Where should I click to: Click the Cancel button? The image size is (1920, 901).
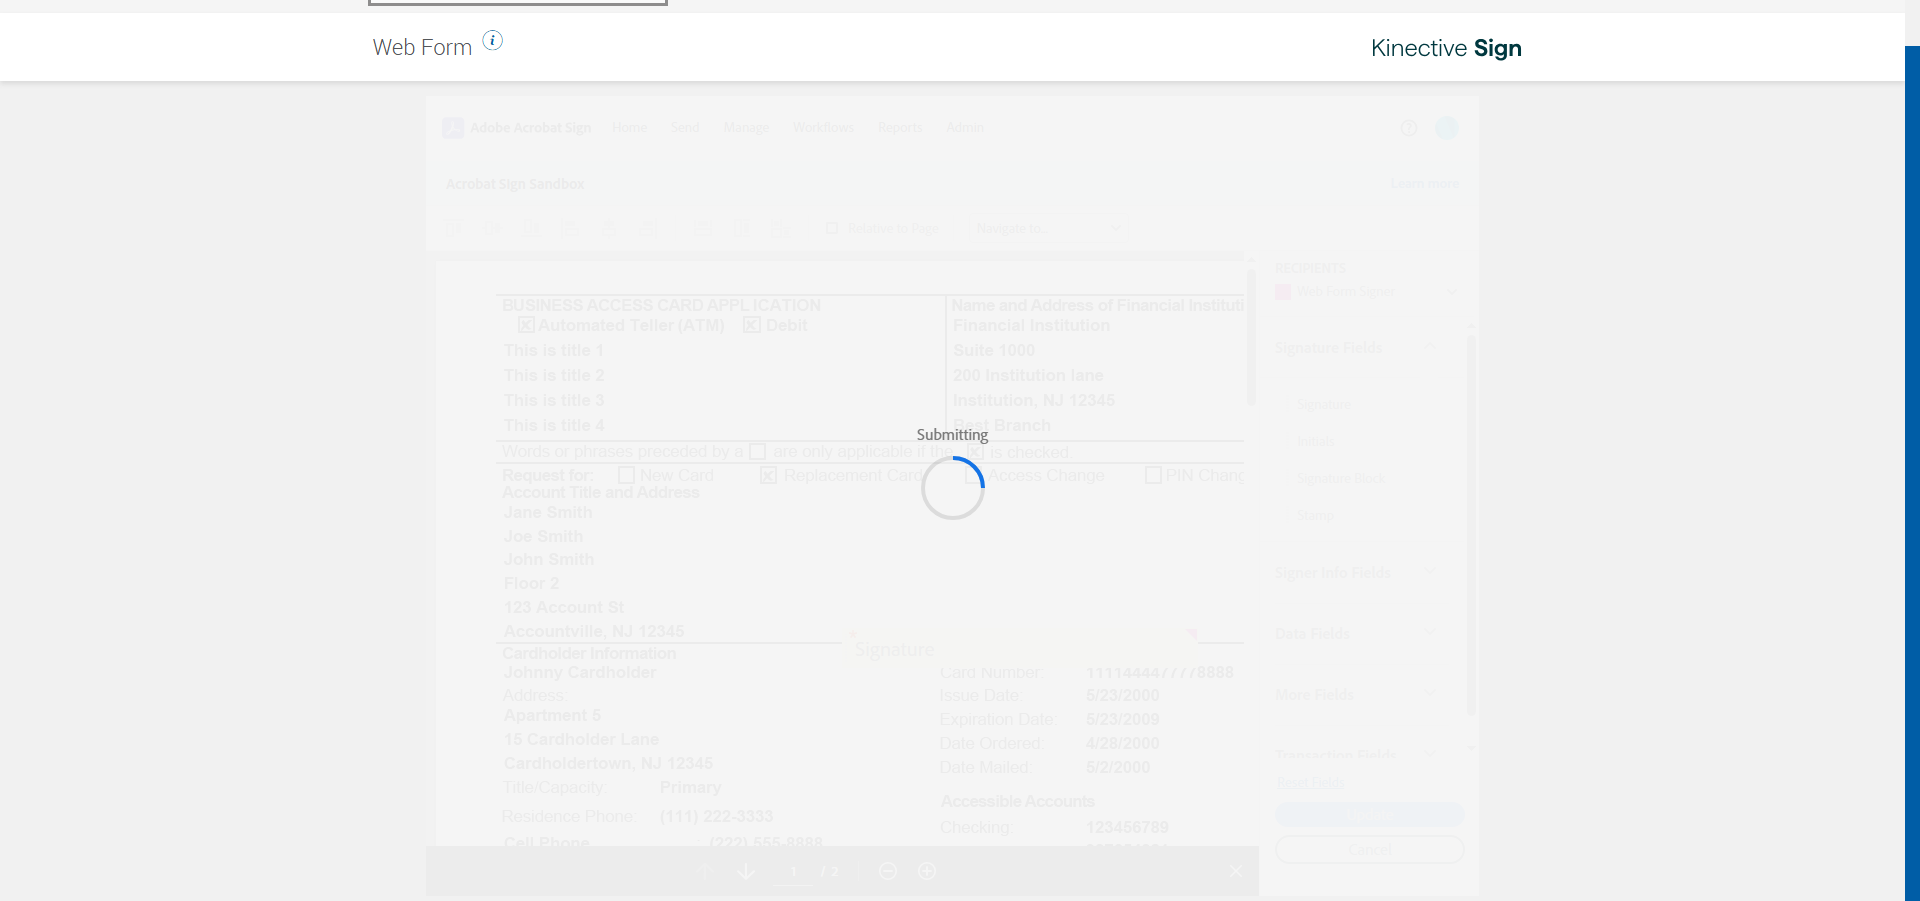click(x=1370, y=850)
